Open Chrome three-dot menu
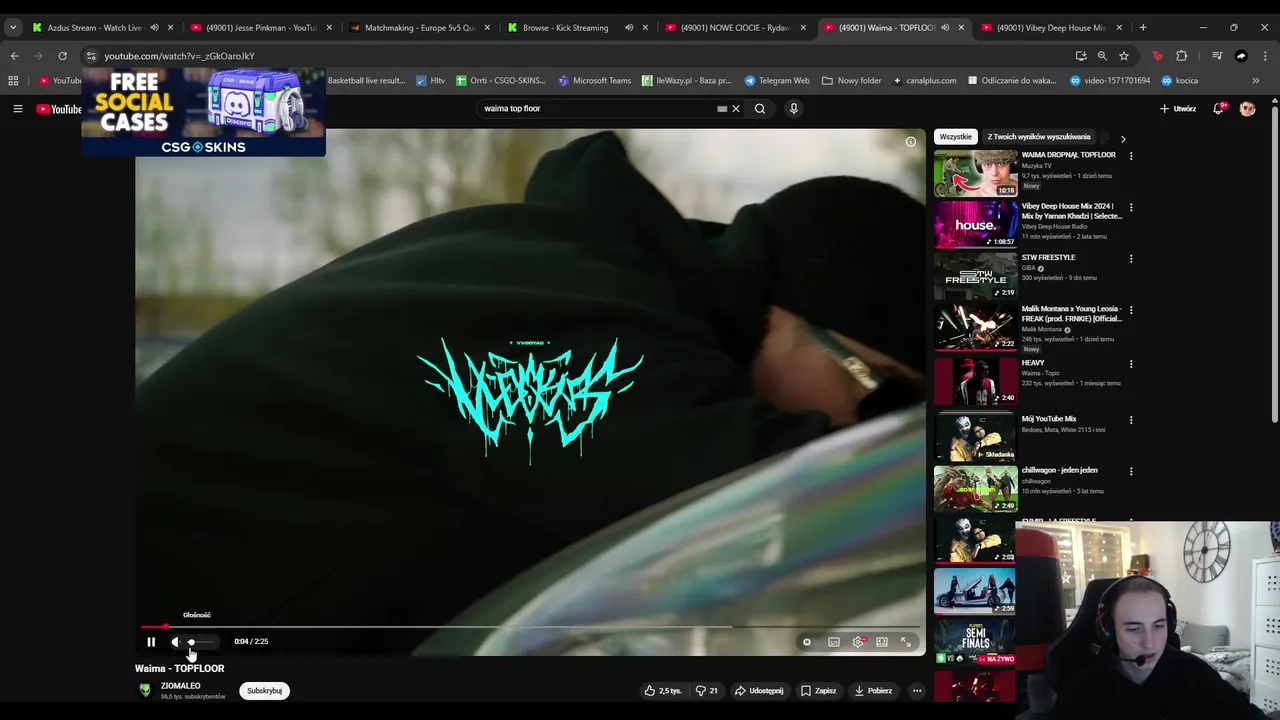 1265,56
